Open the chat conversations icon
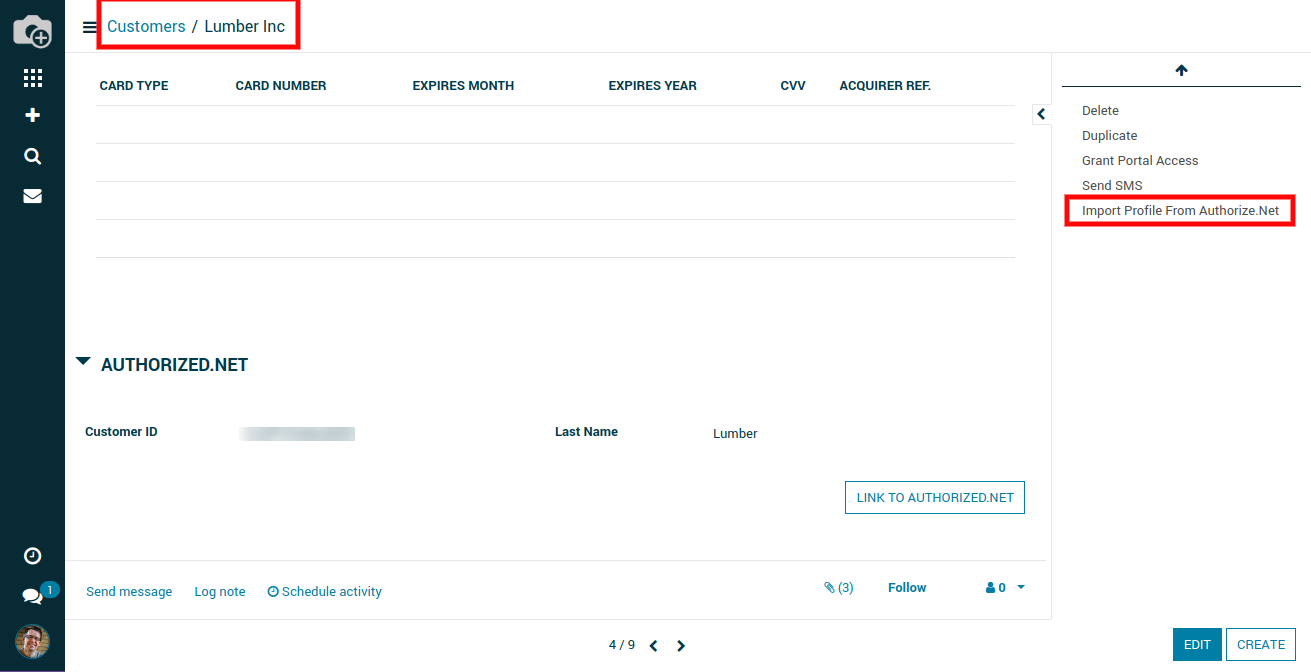The image size is (1311, 672). (x=32, y=596)
